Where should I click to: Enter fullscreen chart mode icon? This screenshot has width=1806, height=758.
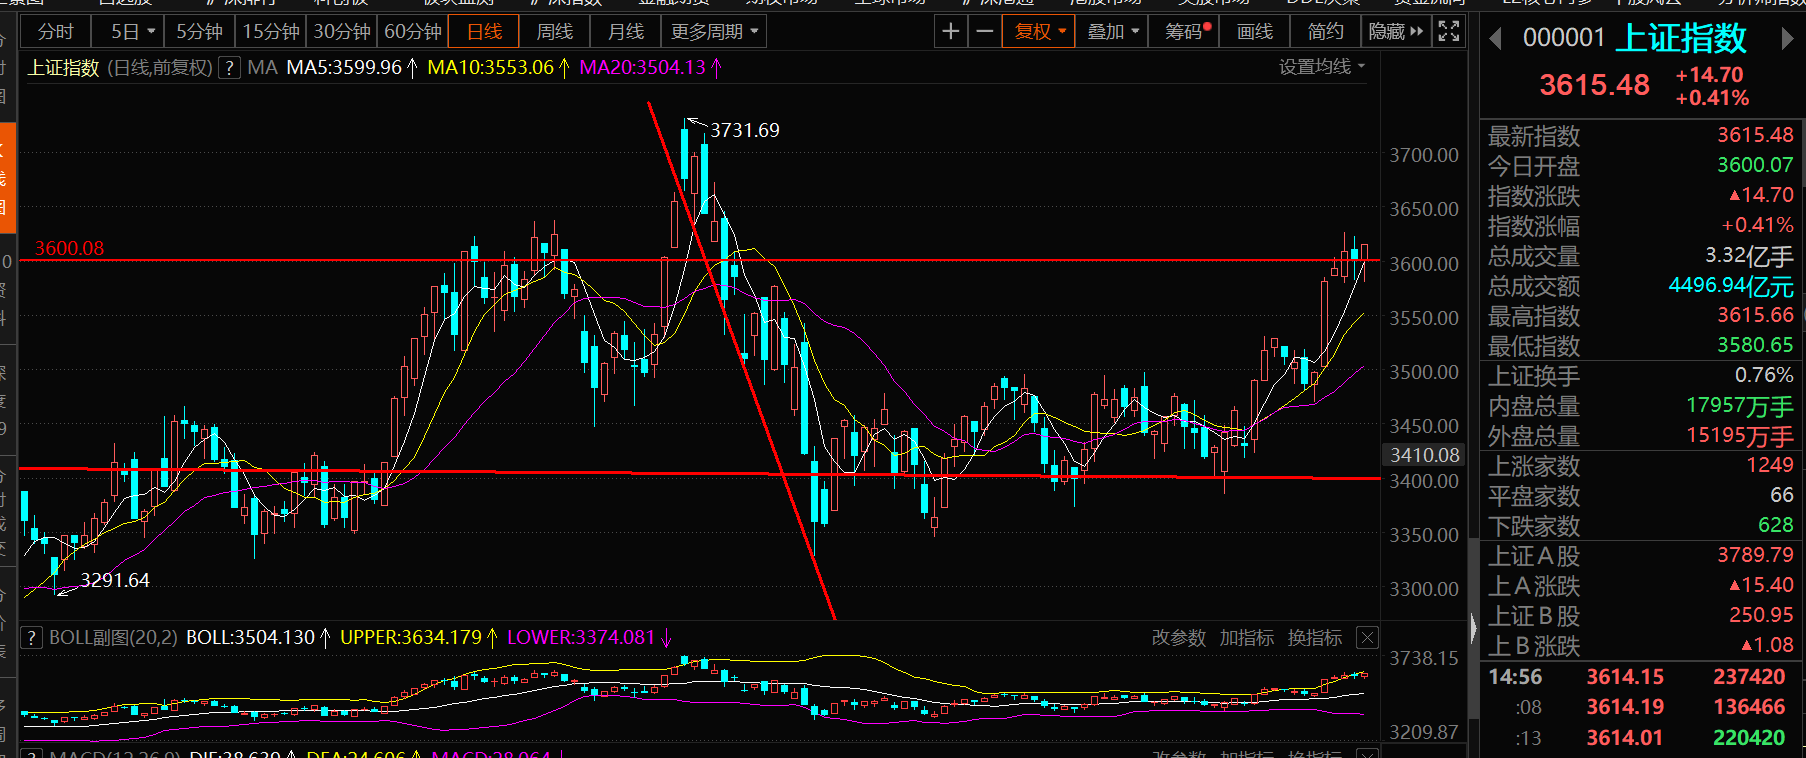1448,32
